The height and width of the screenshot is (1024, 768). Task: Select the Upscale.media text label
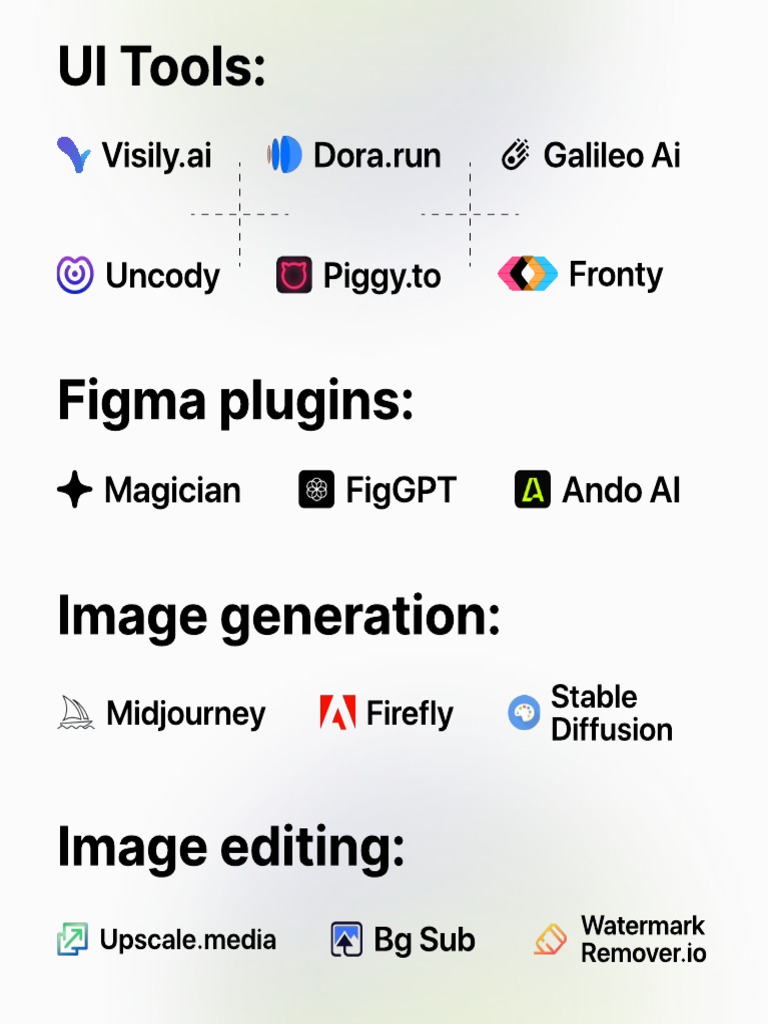pyautogui.click(x=188, y=940)
